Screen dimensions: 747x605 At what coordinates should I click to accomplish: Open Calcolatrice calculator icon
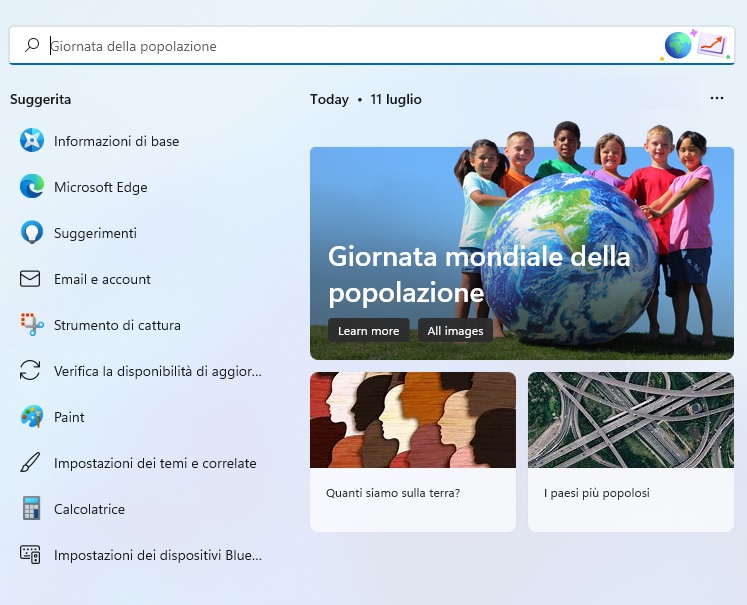click(x=31, y=508)
